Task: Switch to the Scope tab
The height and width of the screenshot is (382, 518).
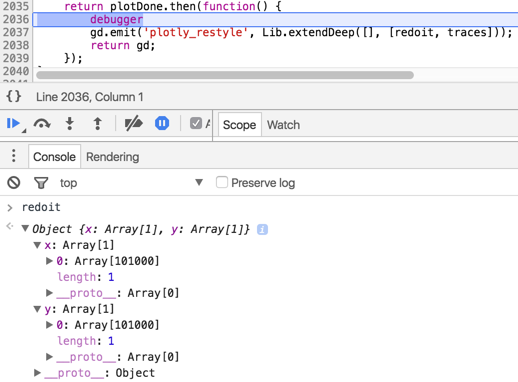Action: tap(239, 125)
